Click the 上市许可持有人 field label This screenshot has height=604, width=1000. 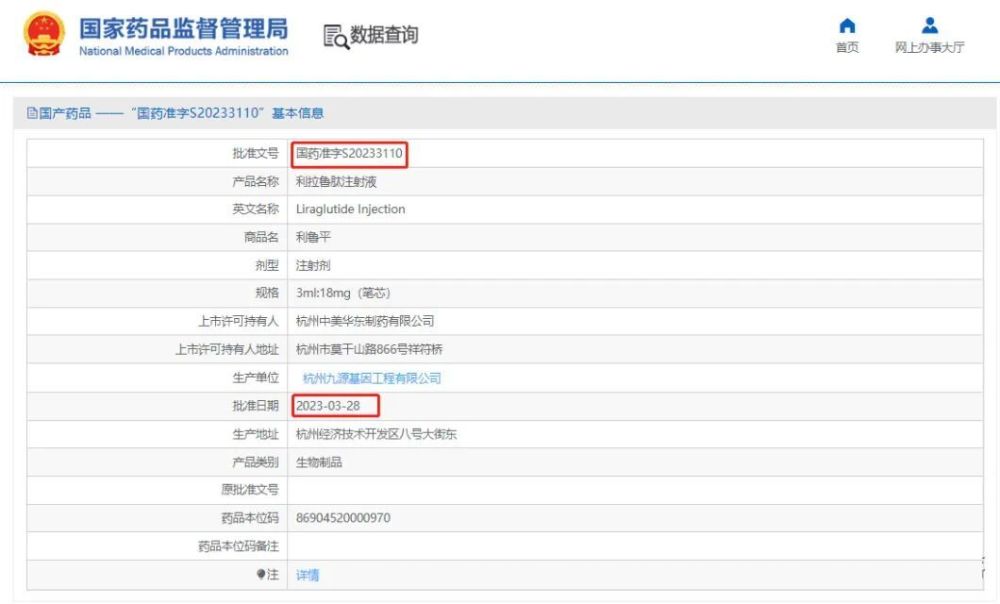click(239, 321)
